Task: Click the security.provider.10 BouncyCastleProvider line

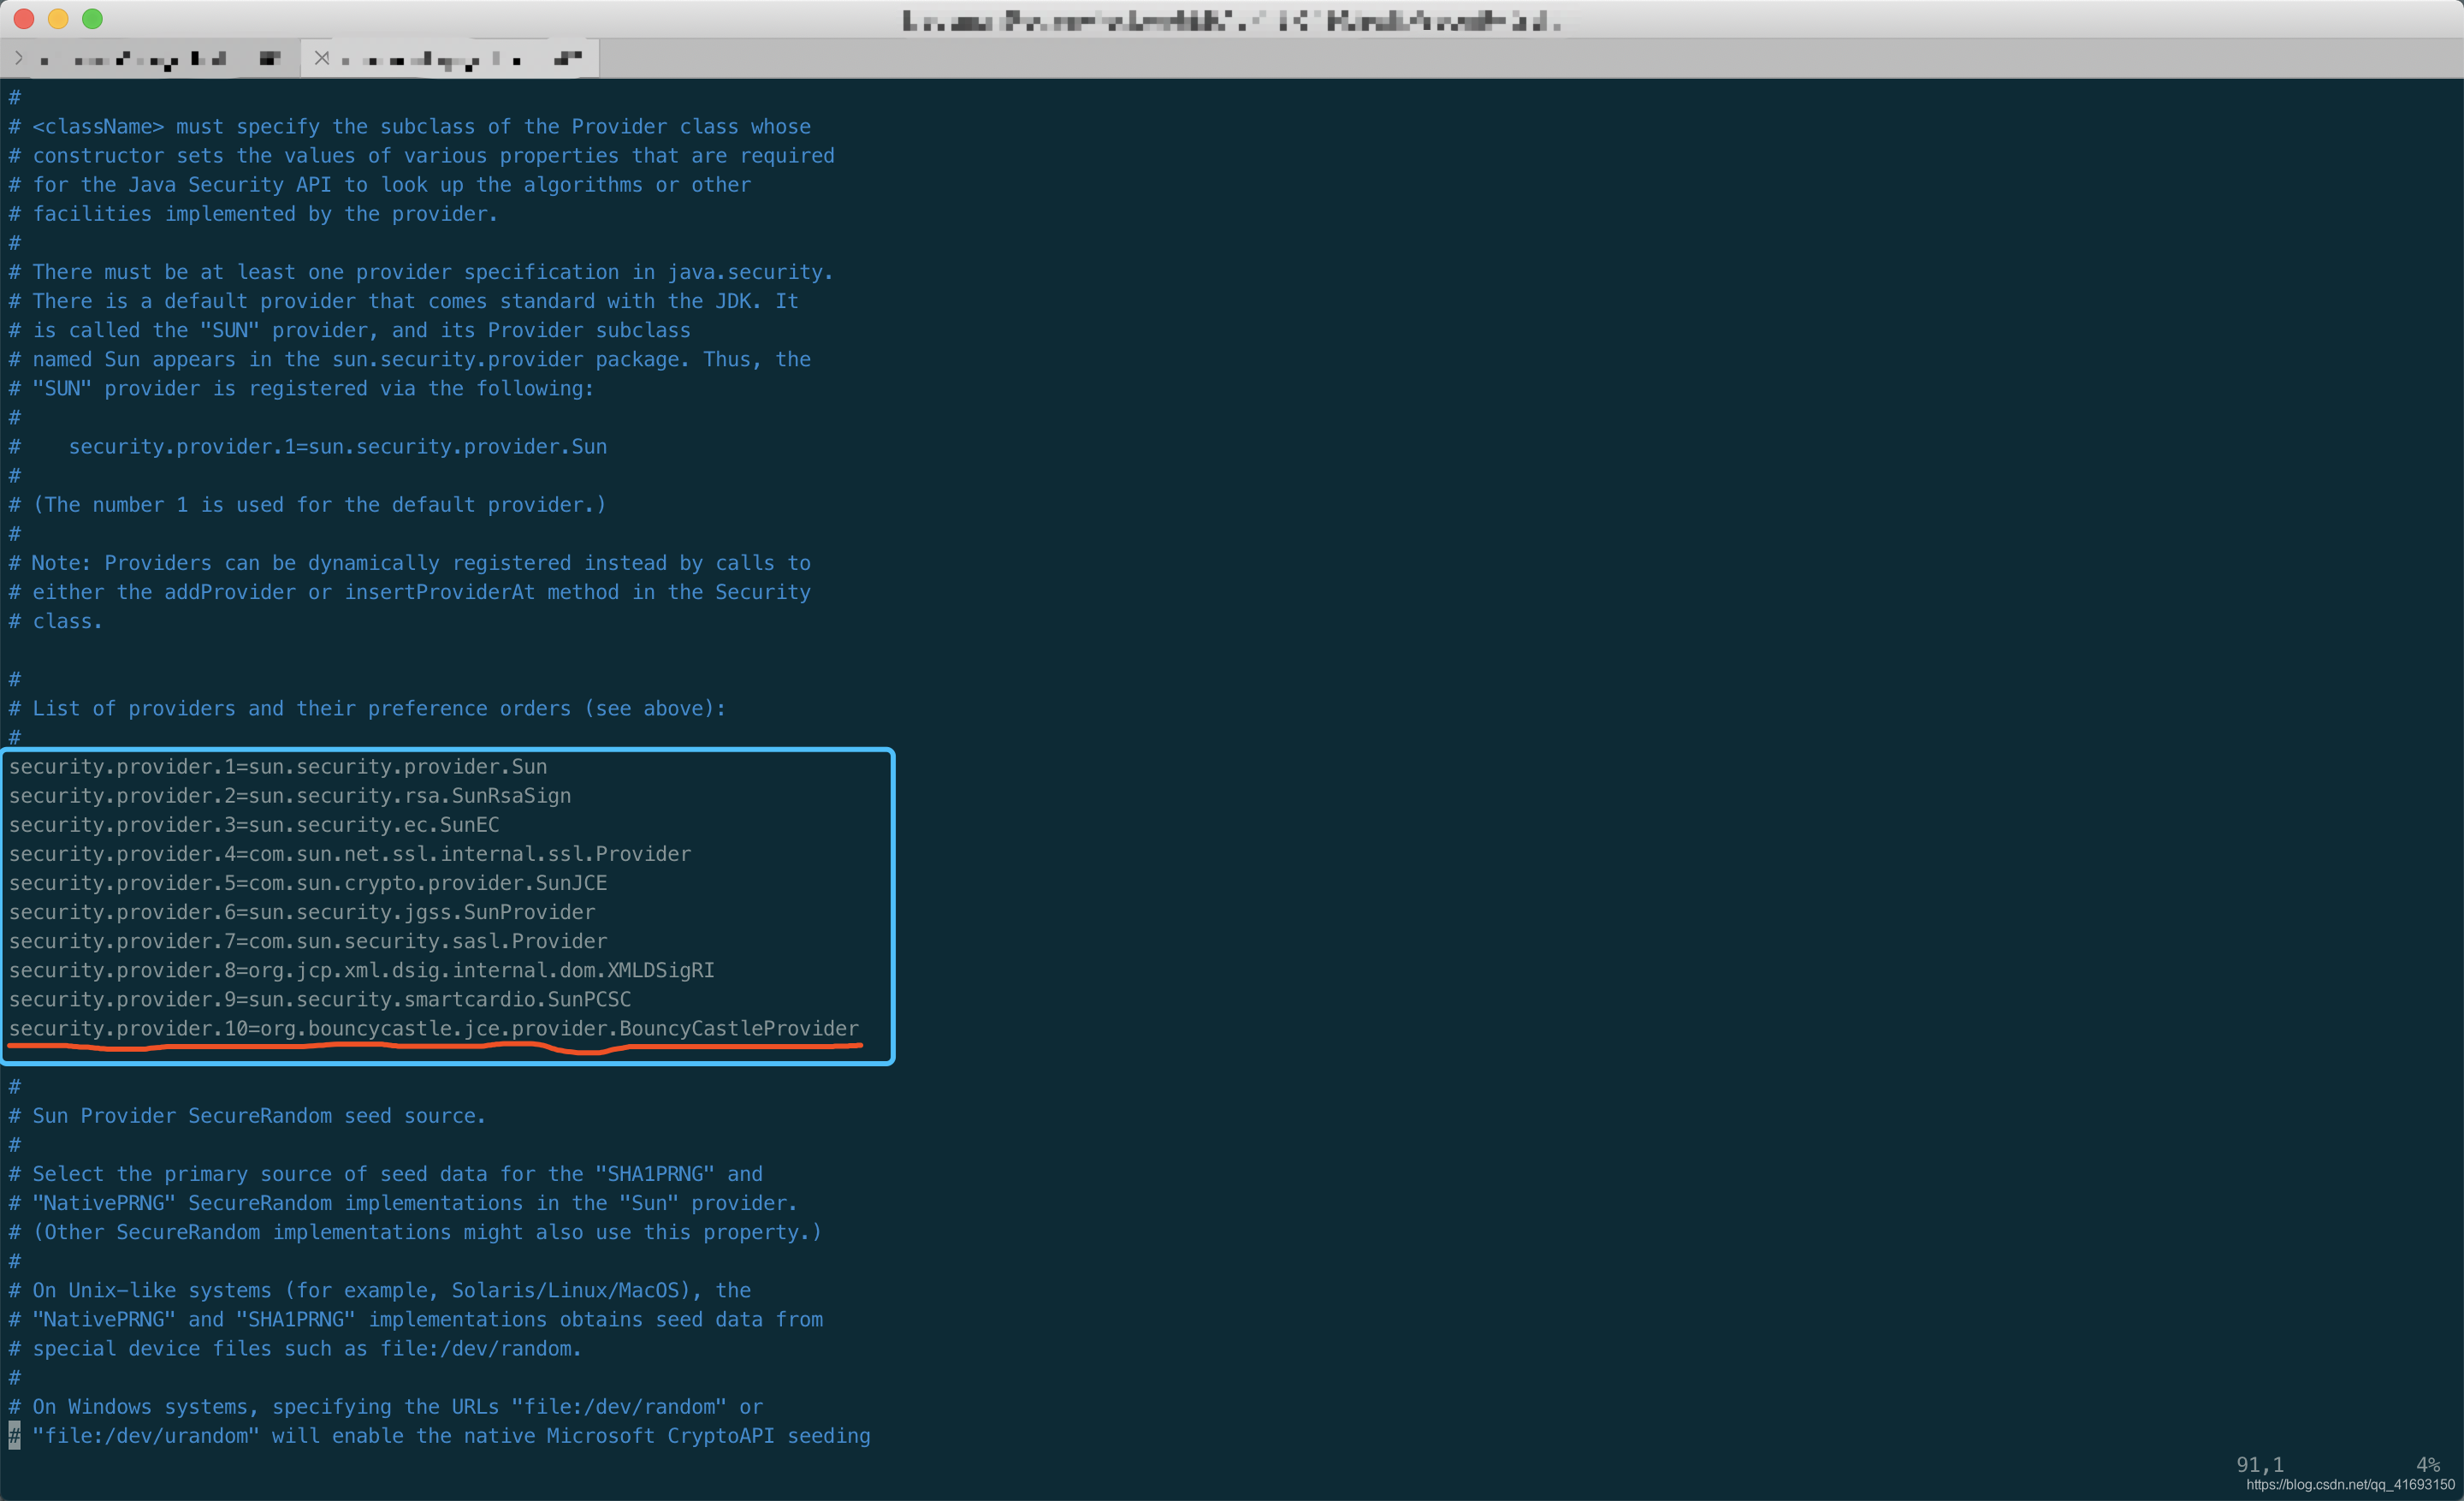Action: pyautogui.click(x=434, y=1028)
